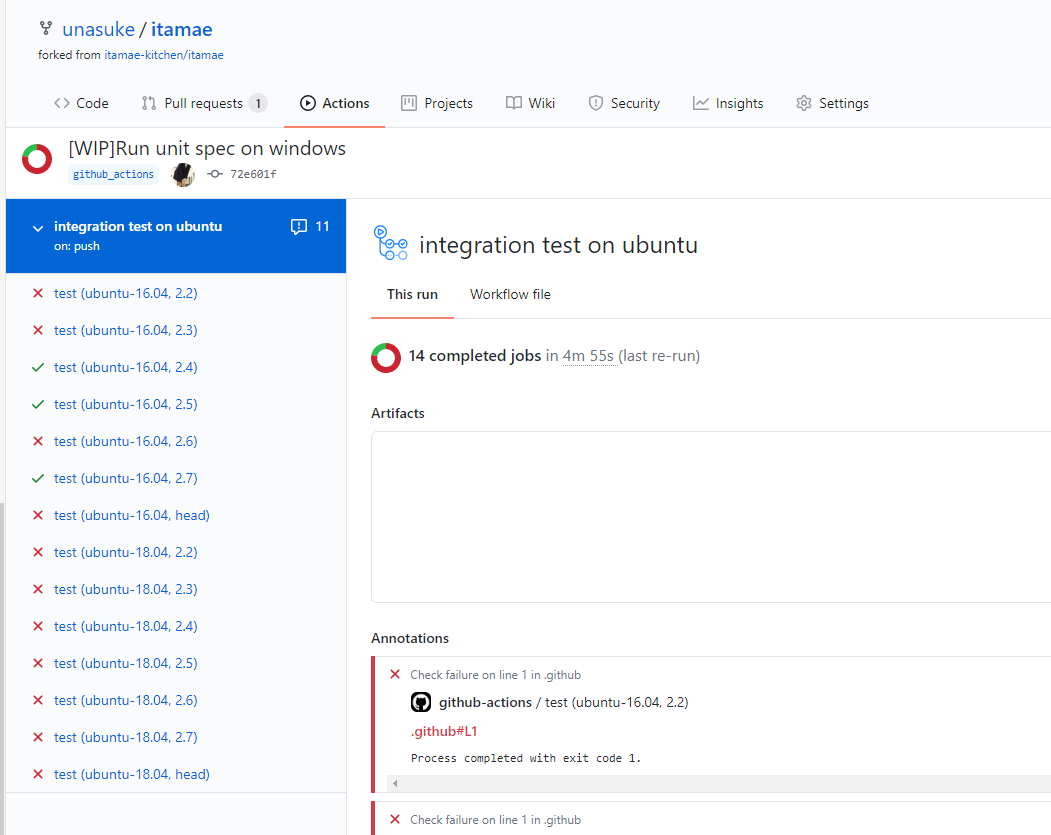Switch to the Workflow file tab

[510, 294]
